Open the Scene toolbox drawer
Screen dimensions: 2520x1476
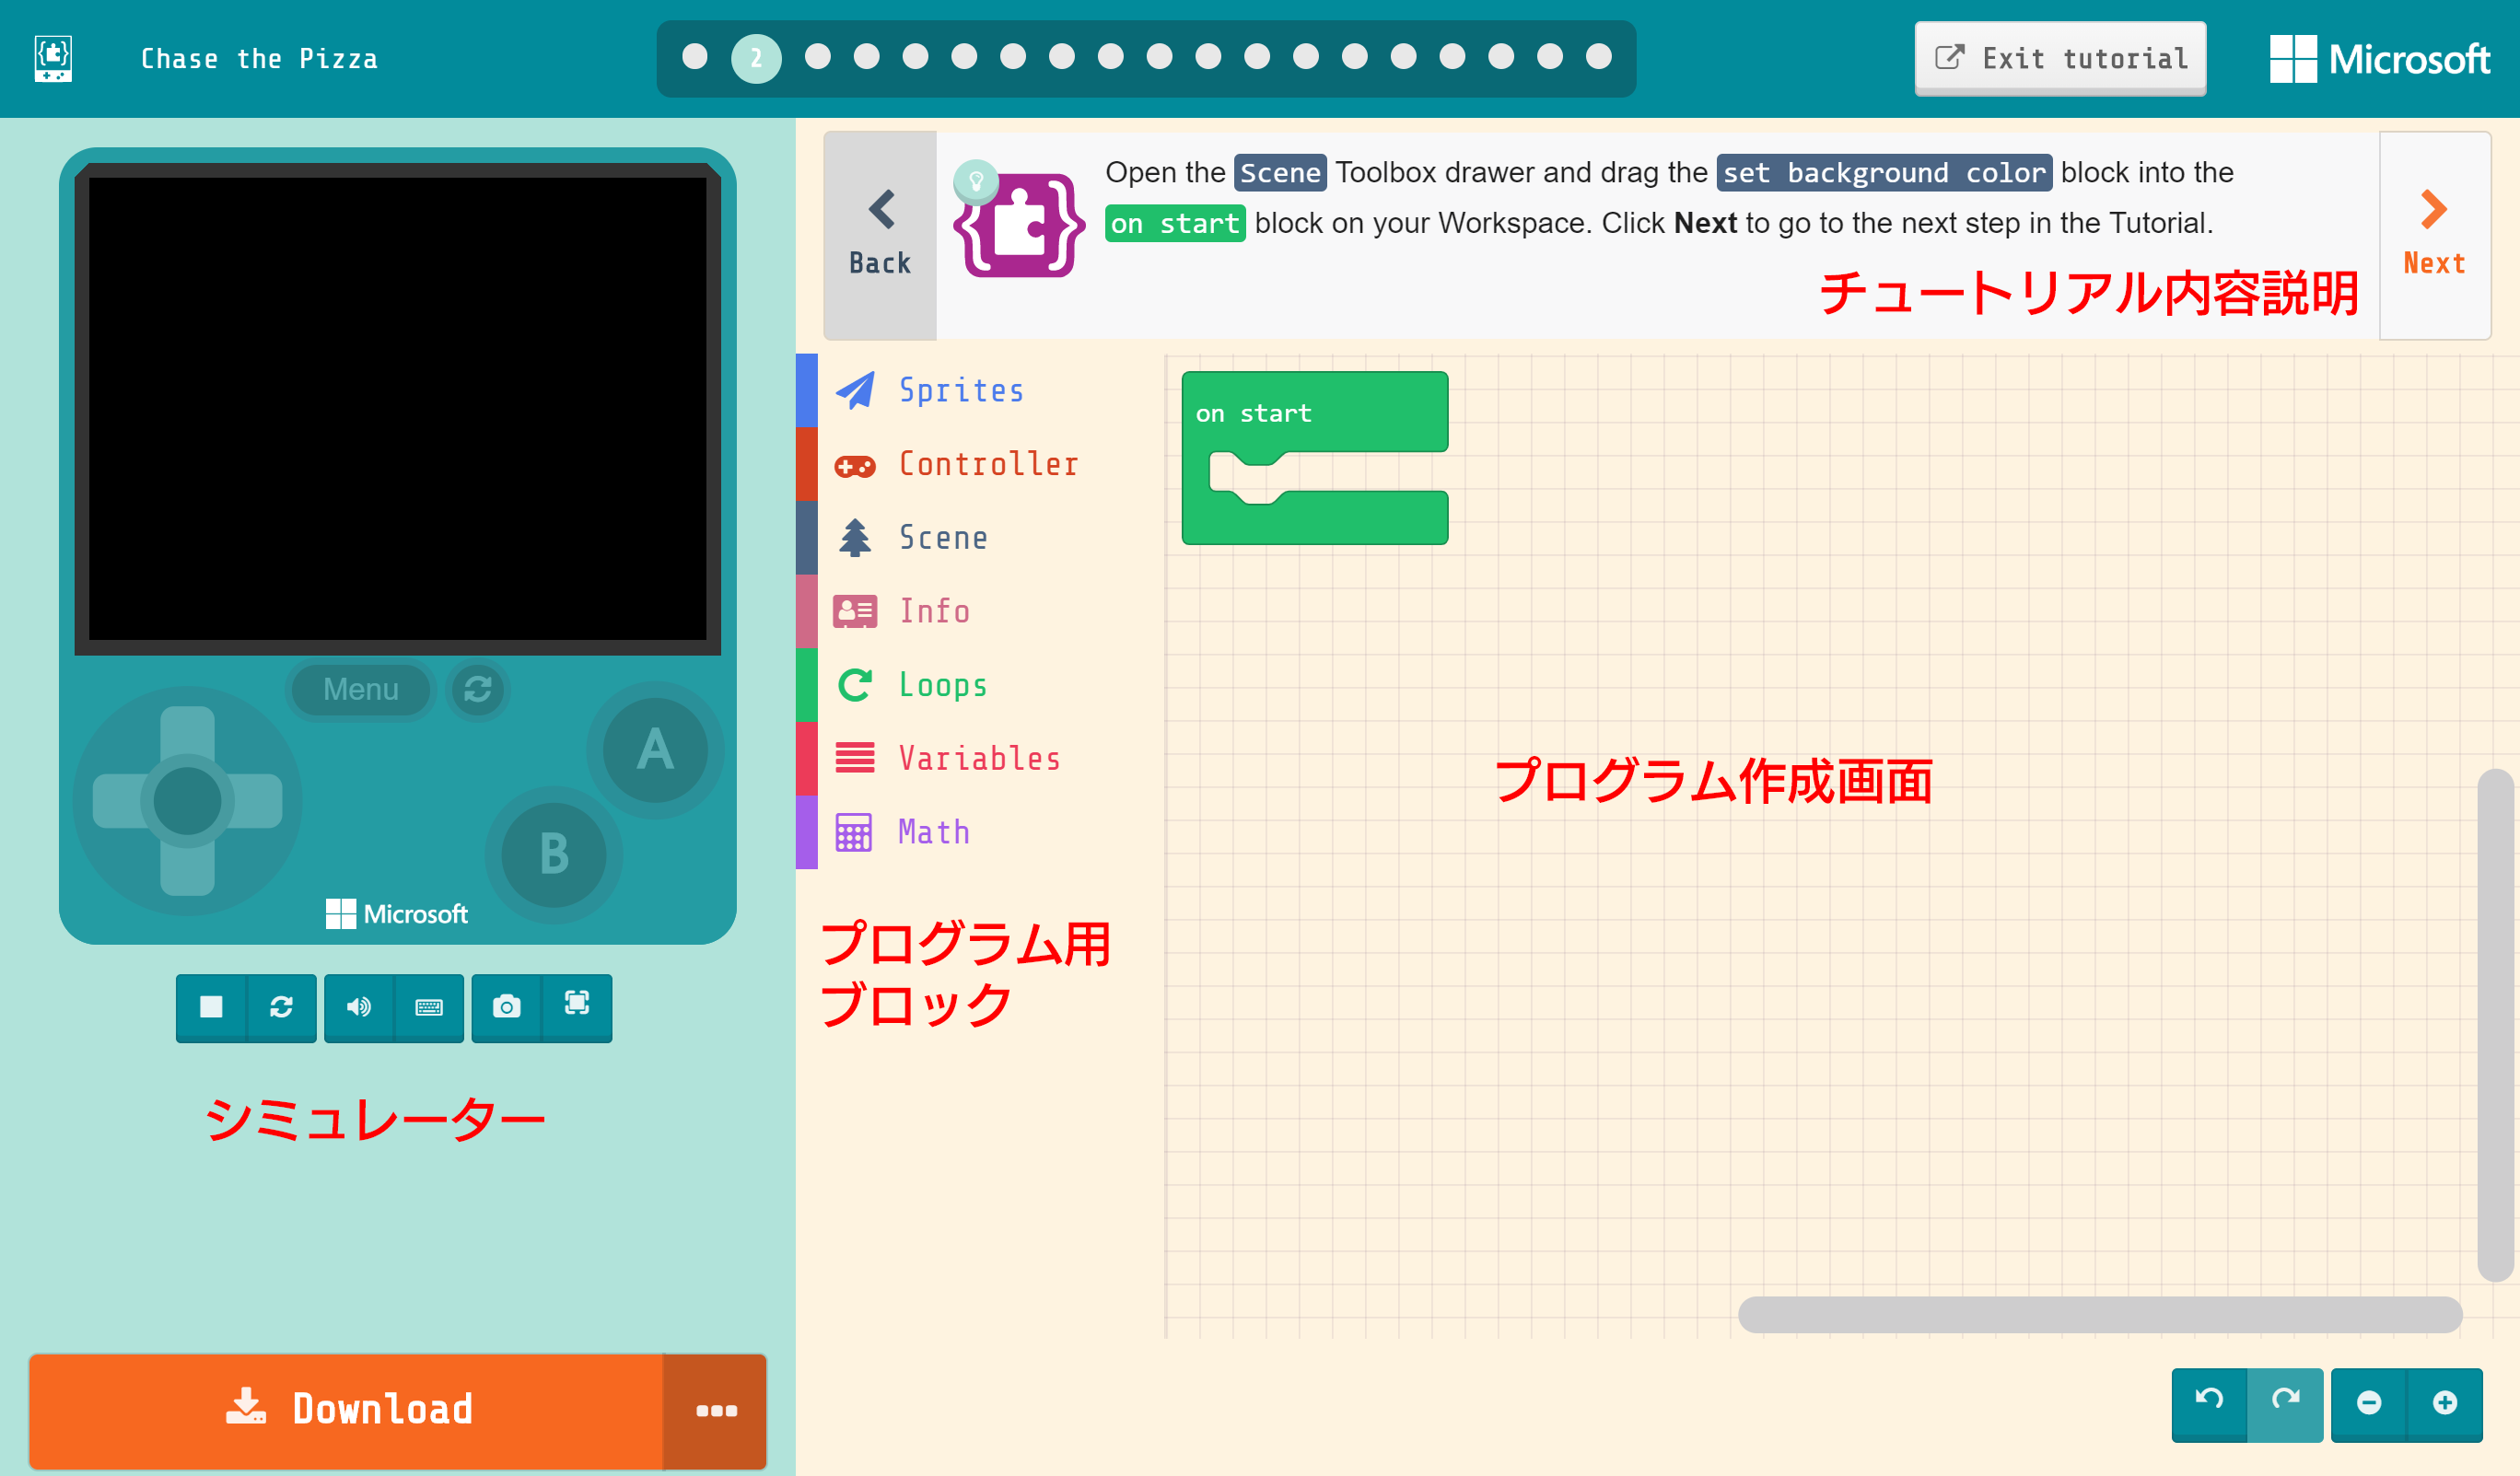(941, 537)
